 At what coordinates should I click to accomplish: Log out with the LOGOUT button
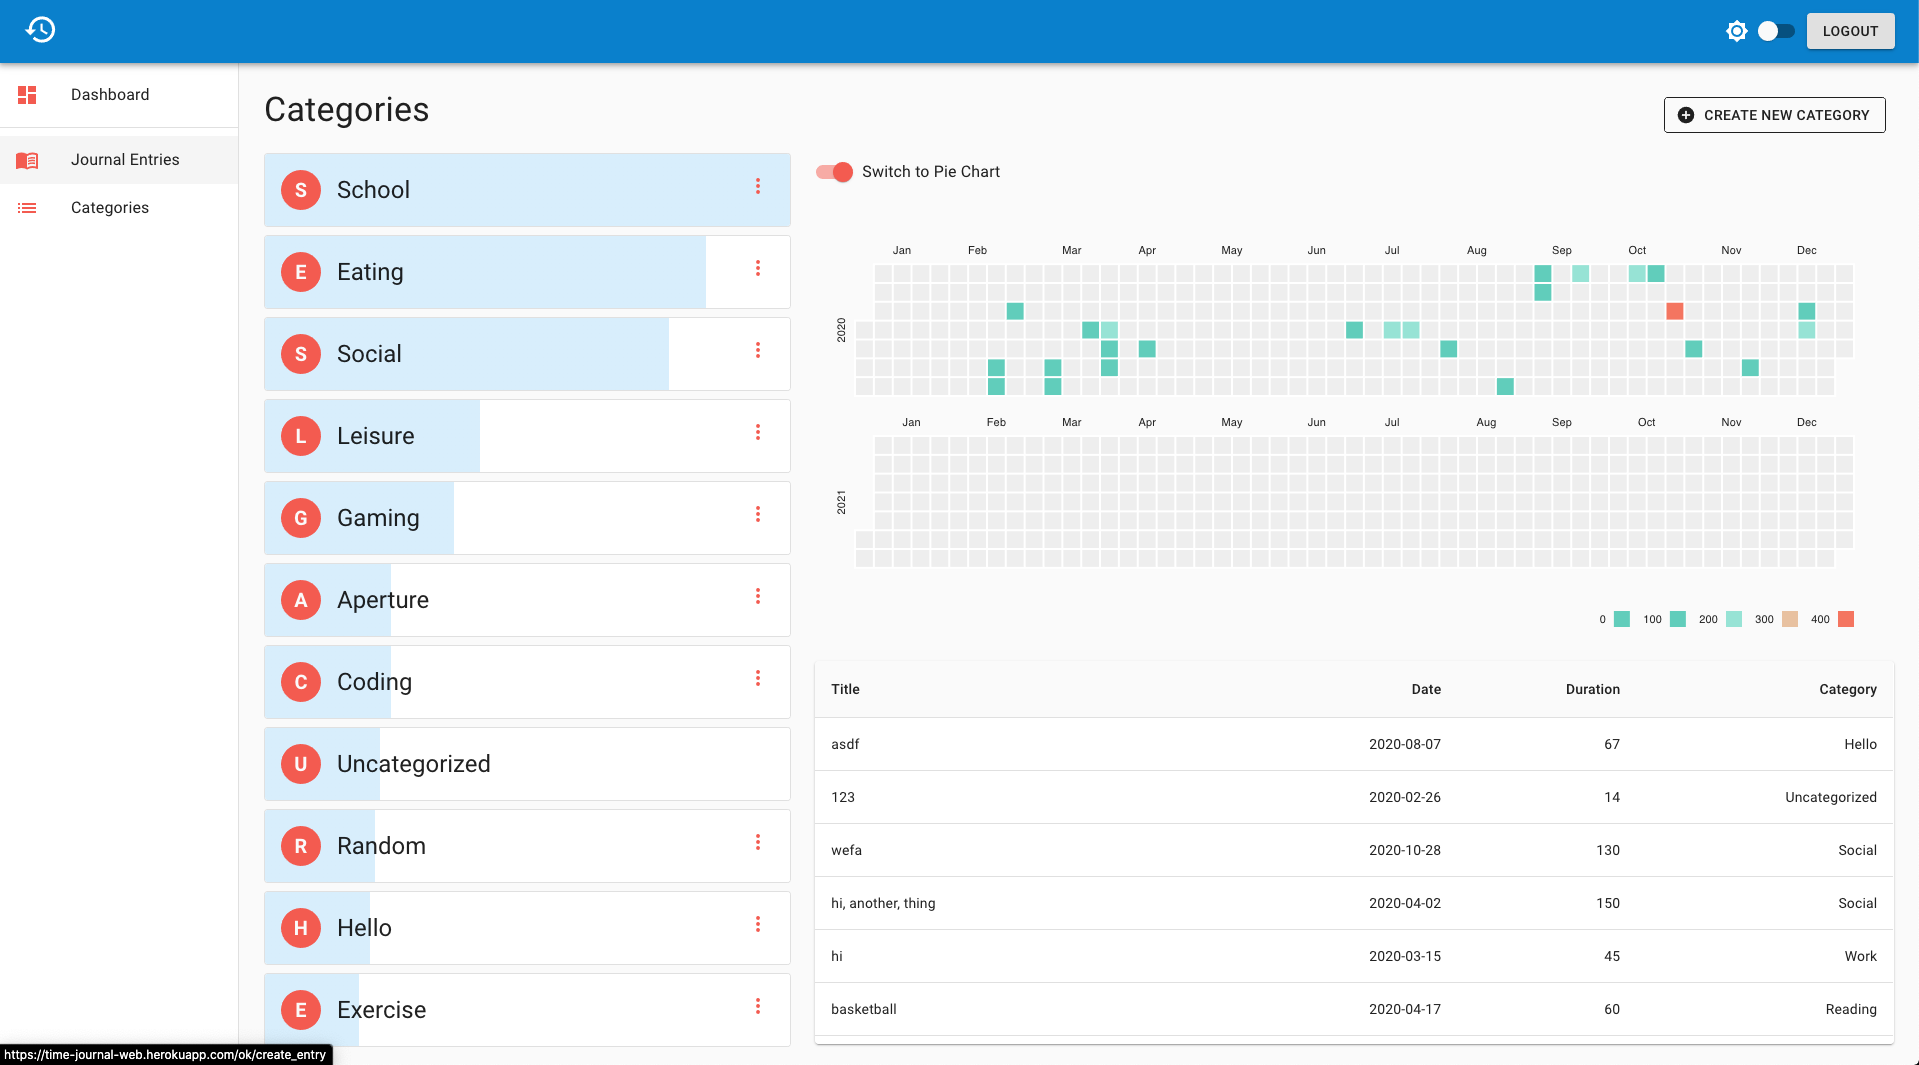1850,31
